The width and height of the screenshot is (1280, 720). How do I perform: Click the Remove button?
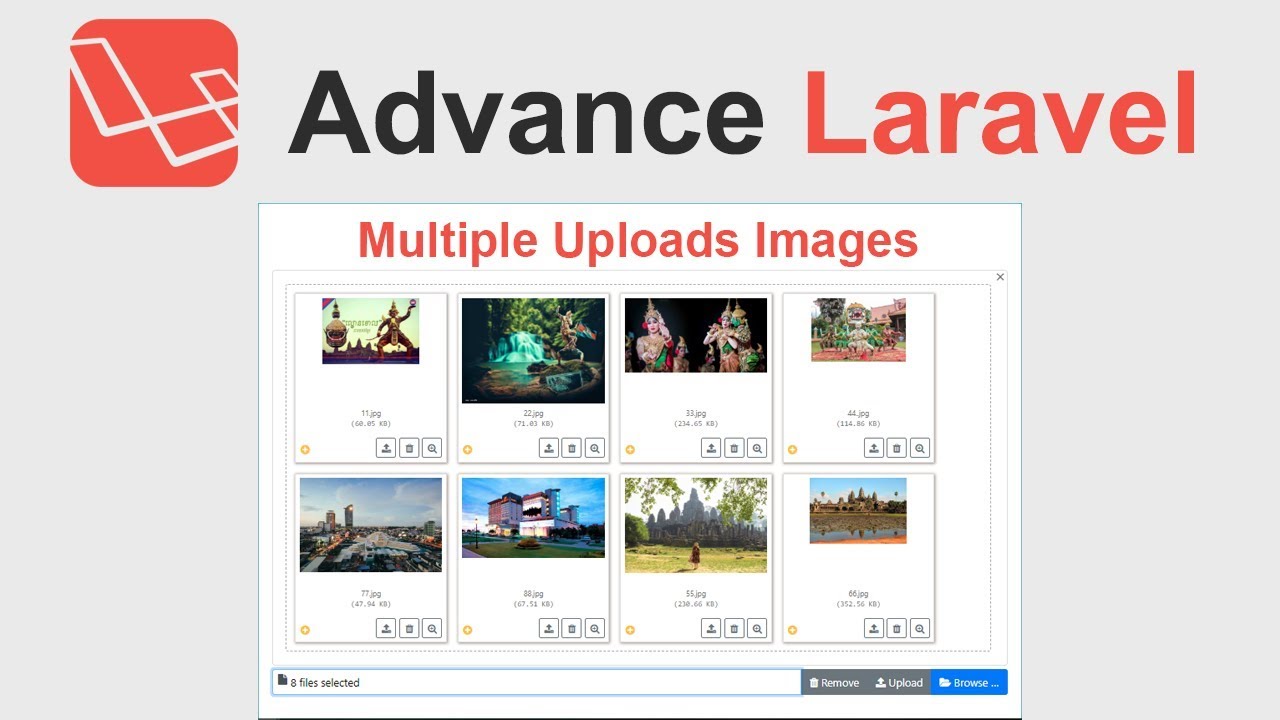[x=834, y=682]
